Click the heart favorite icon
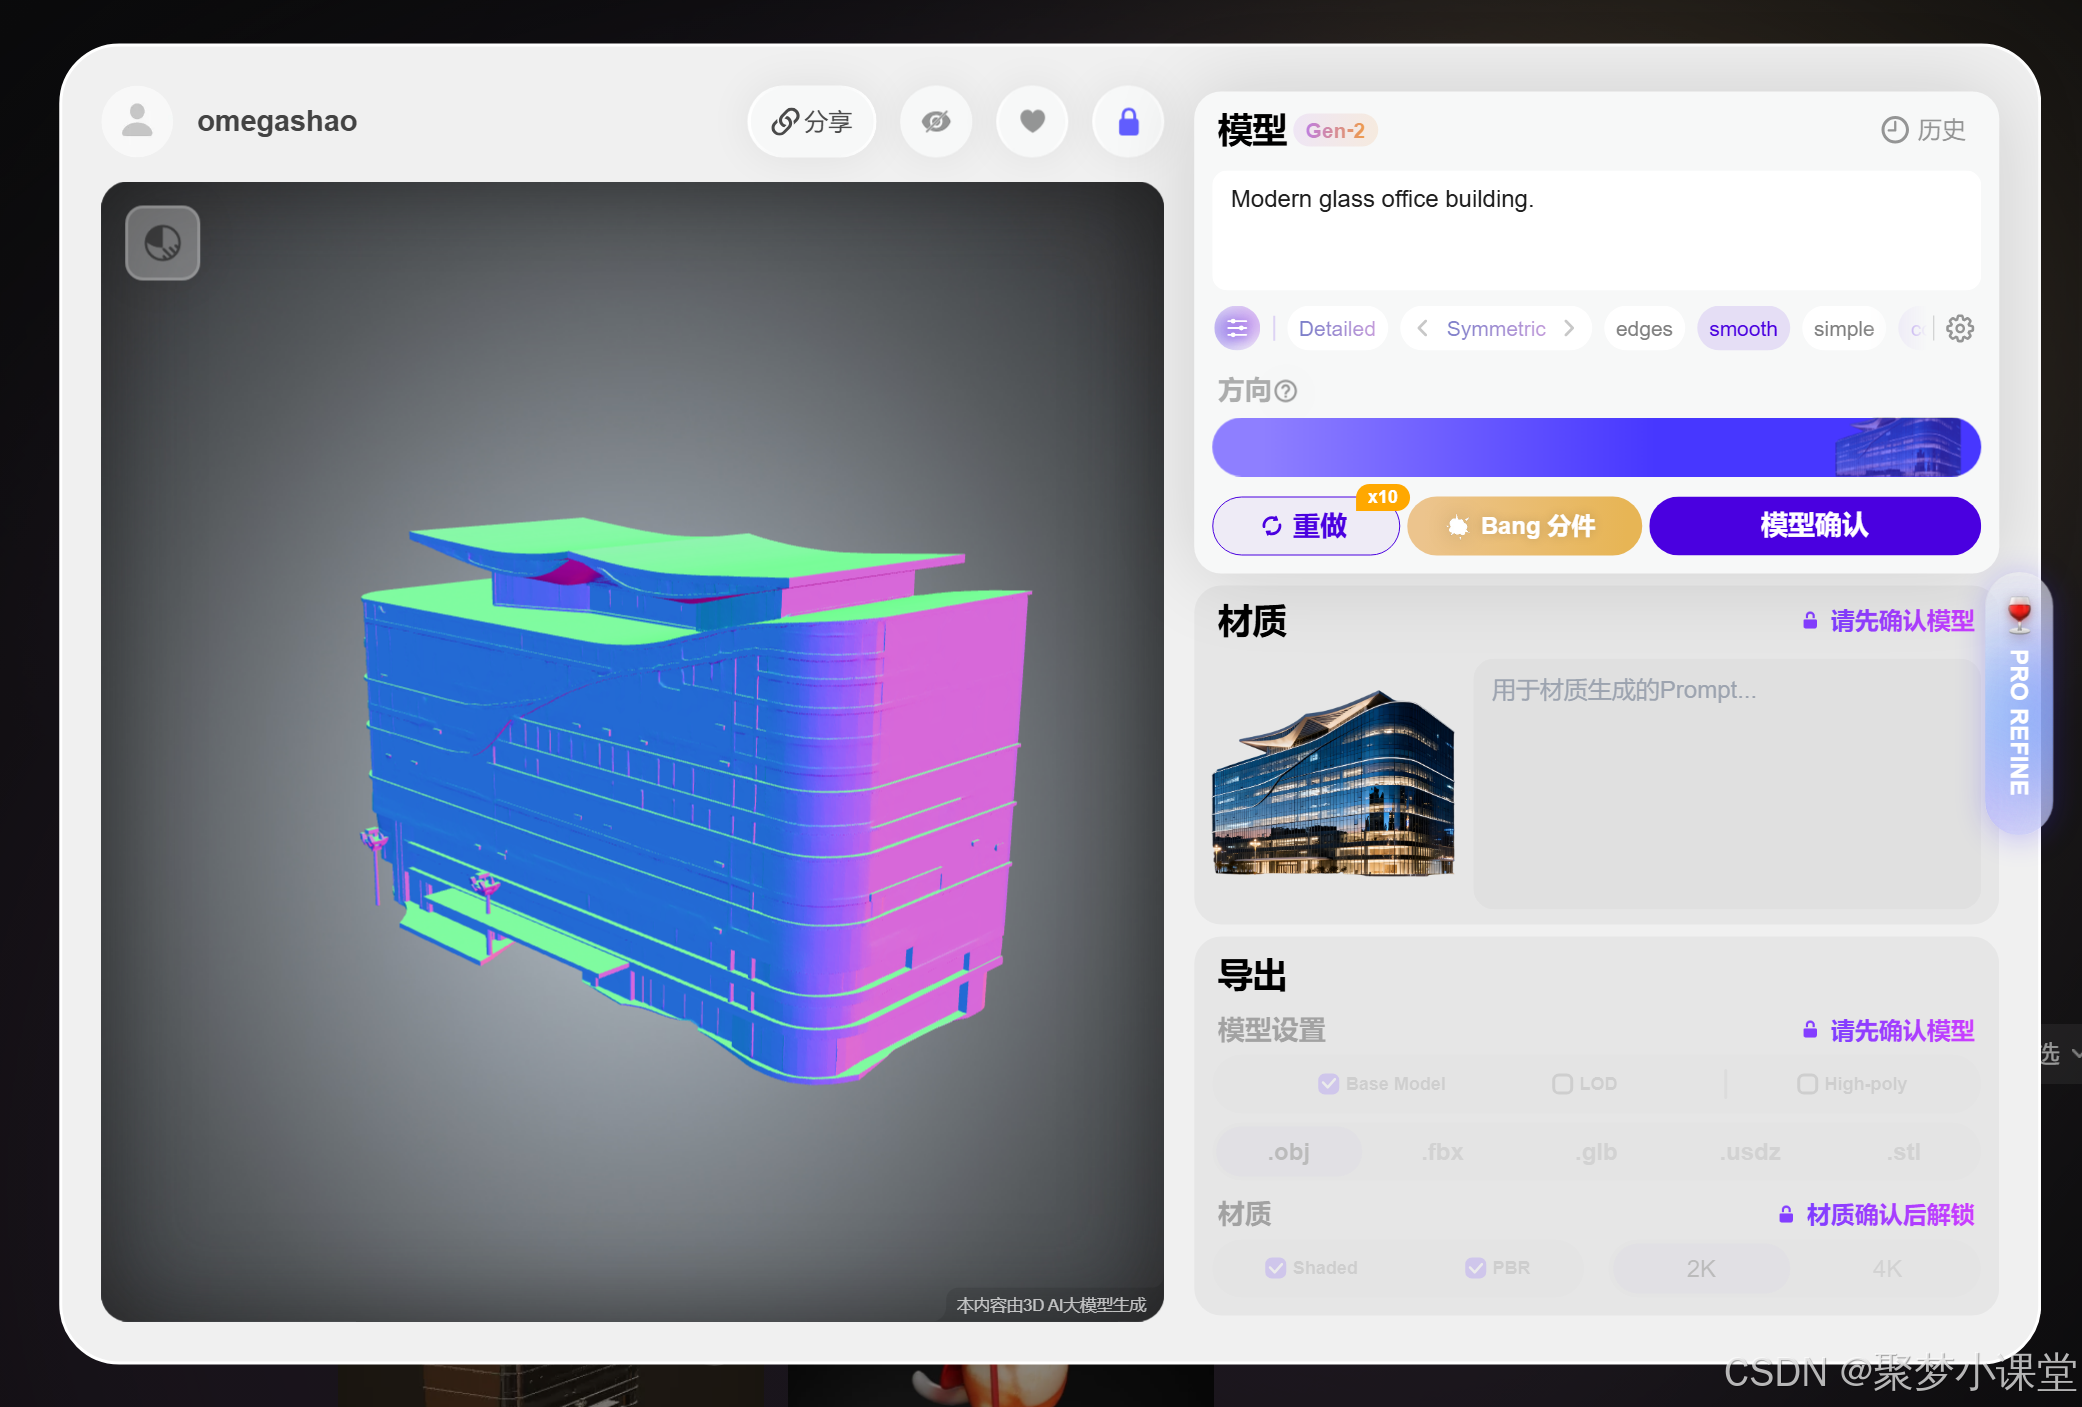The width and height of the screenshot is (2082, 1407). click(1032, 122)
